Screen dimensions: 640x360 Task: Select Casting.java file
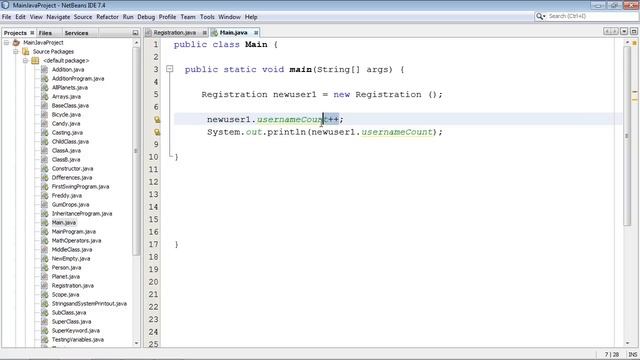67,132
